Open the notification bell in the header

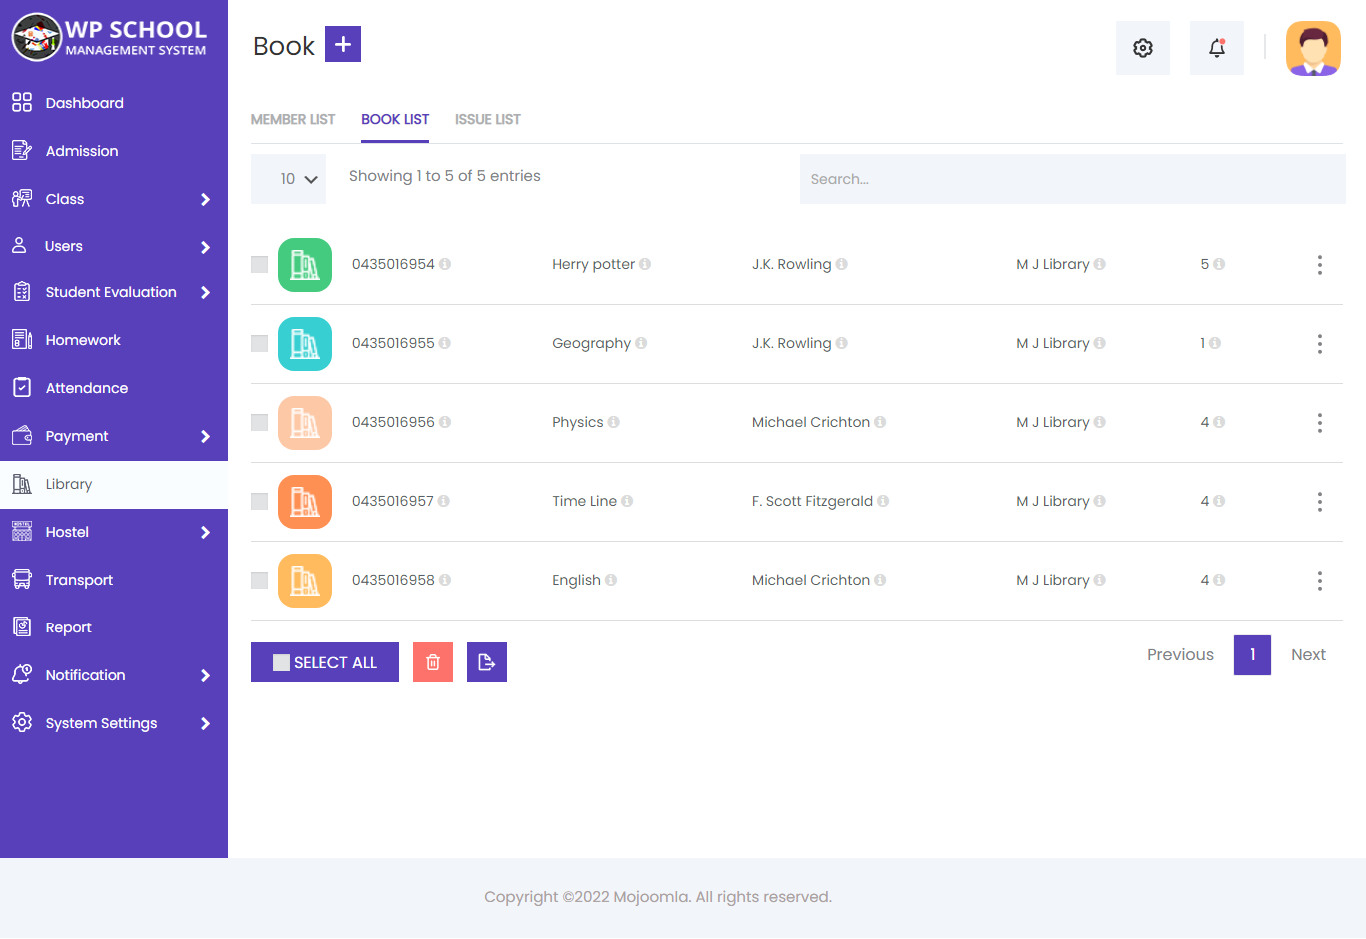point(1217,48)
